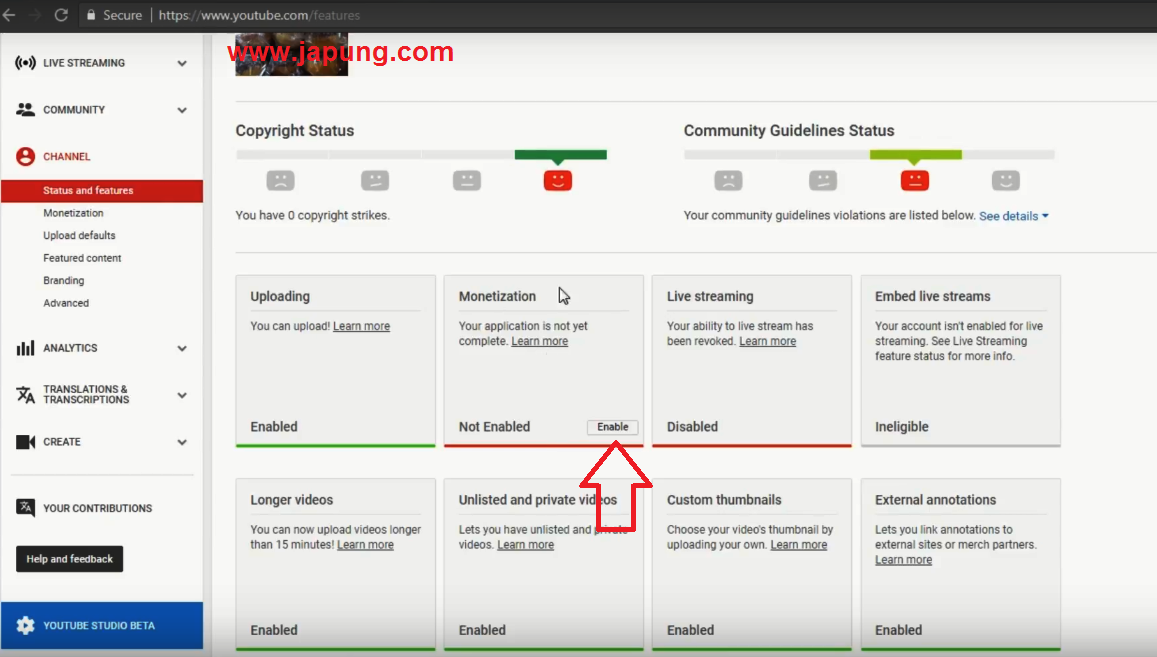The width and height of the screenshot is (1157, 657).
Task: Click the YouTube Studio Beta gear icon
Action: point(25,625)
